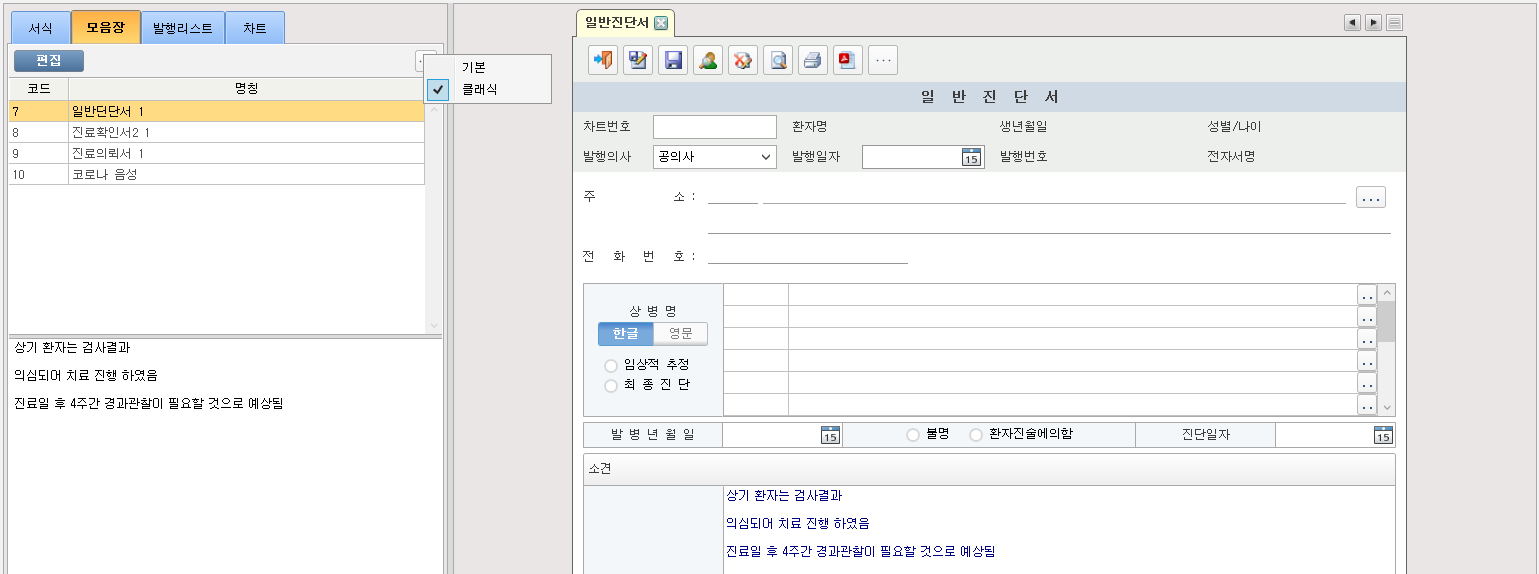
Task: Open print preview magnifier icon
Action: pos(778,60)
